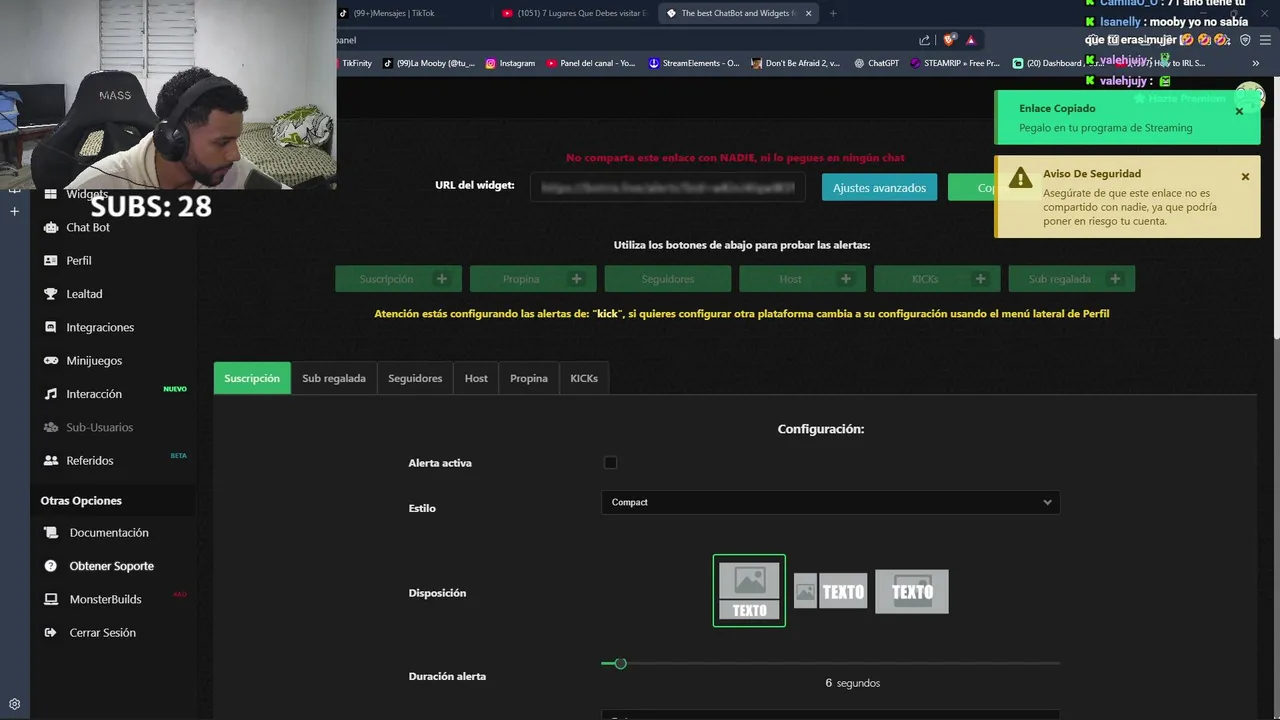Open Perfil via its ID card icon
Image resolution: width=1280 pixels, height=720 pixels.
(51, 261)
